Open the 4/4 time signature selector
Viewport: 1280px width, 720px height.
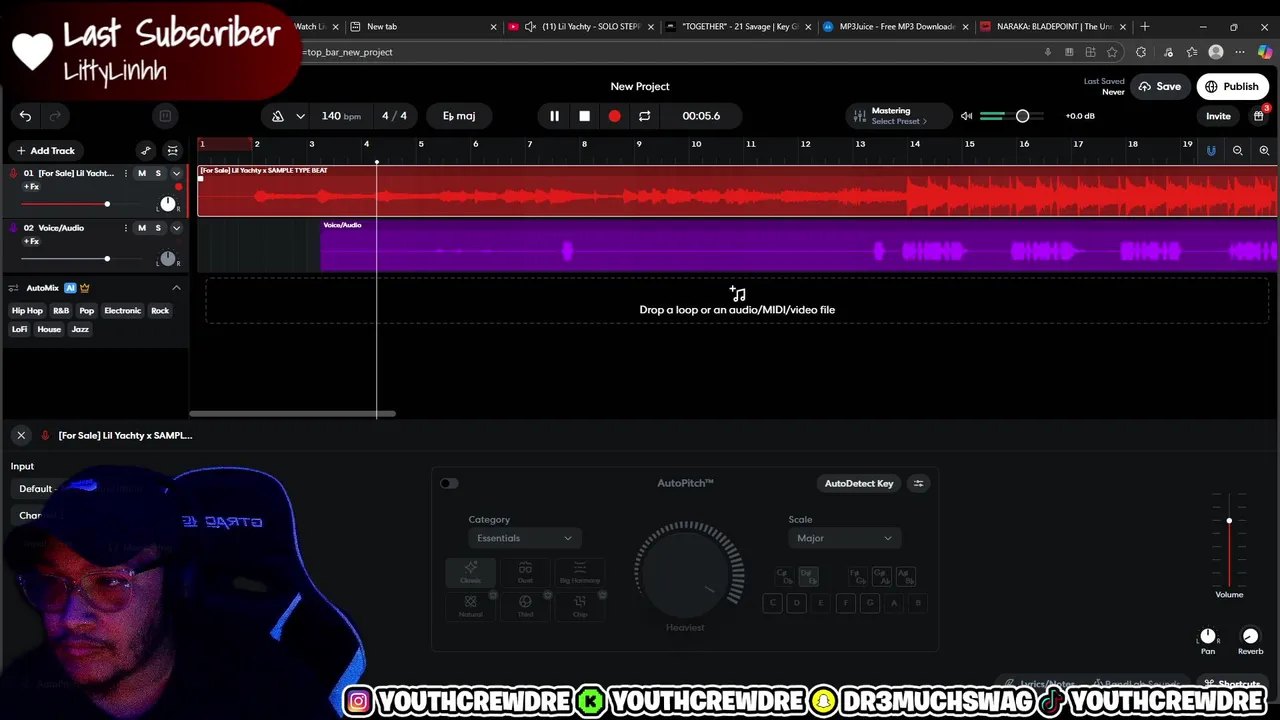click(x=395, y=116)
